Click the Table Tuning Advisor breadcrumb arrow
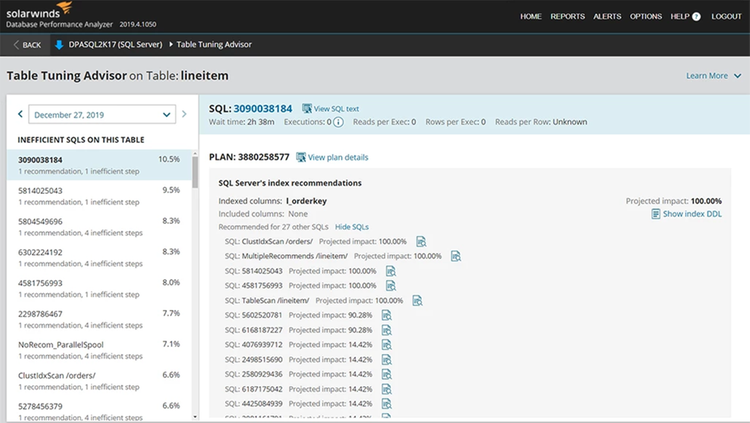This screenshot has width=750, height=423. (171, 45)
